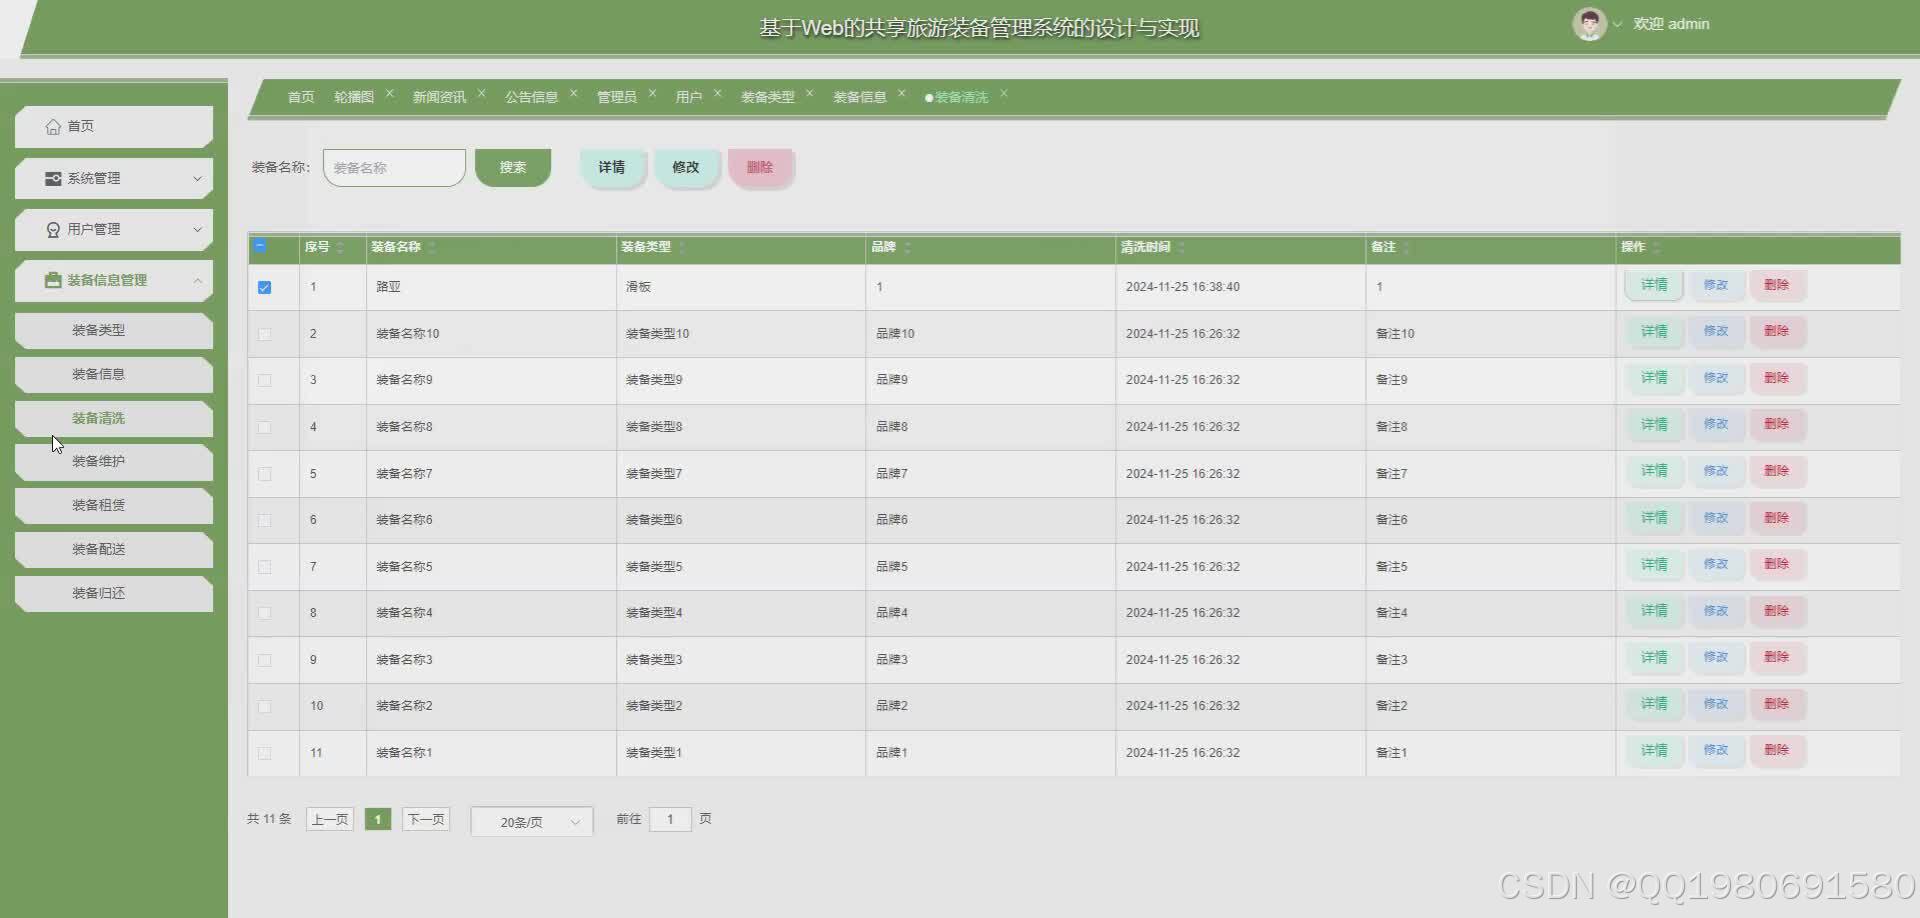
Task: Expand the 系统管理 sidebar menu
Action: pos(113,178)
